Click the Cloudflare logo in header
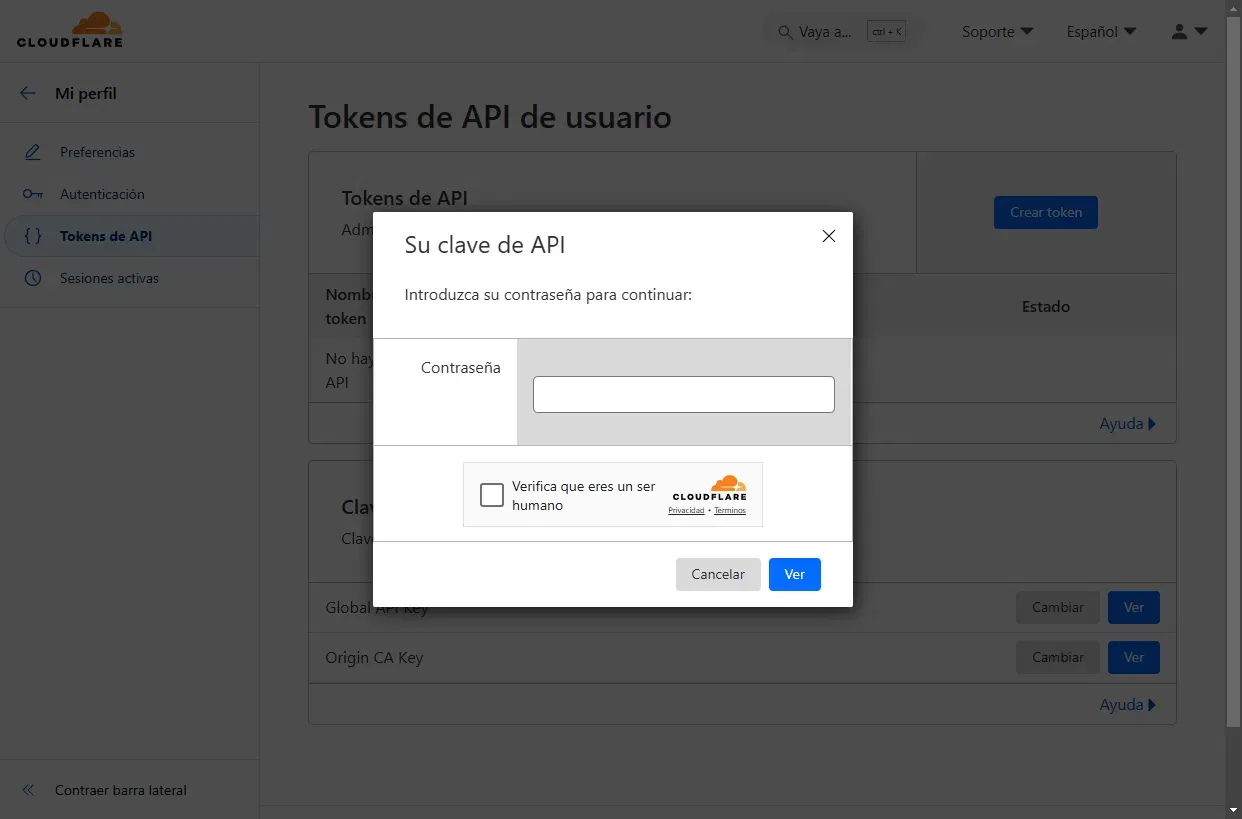1242x819 pixels. point(70,30)
